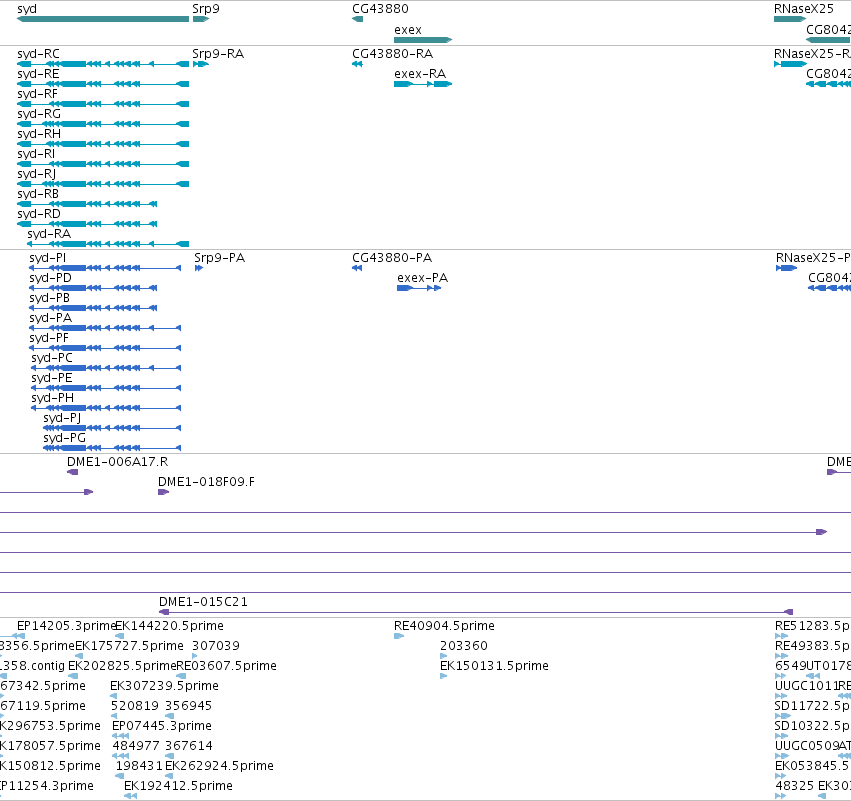Select the exex gene bar glyph

[x=423, y=40]
